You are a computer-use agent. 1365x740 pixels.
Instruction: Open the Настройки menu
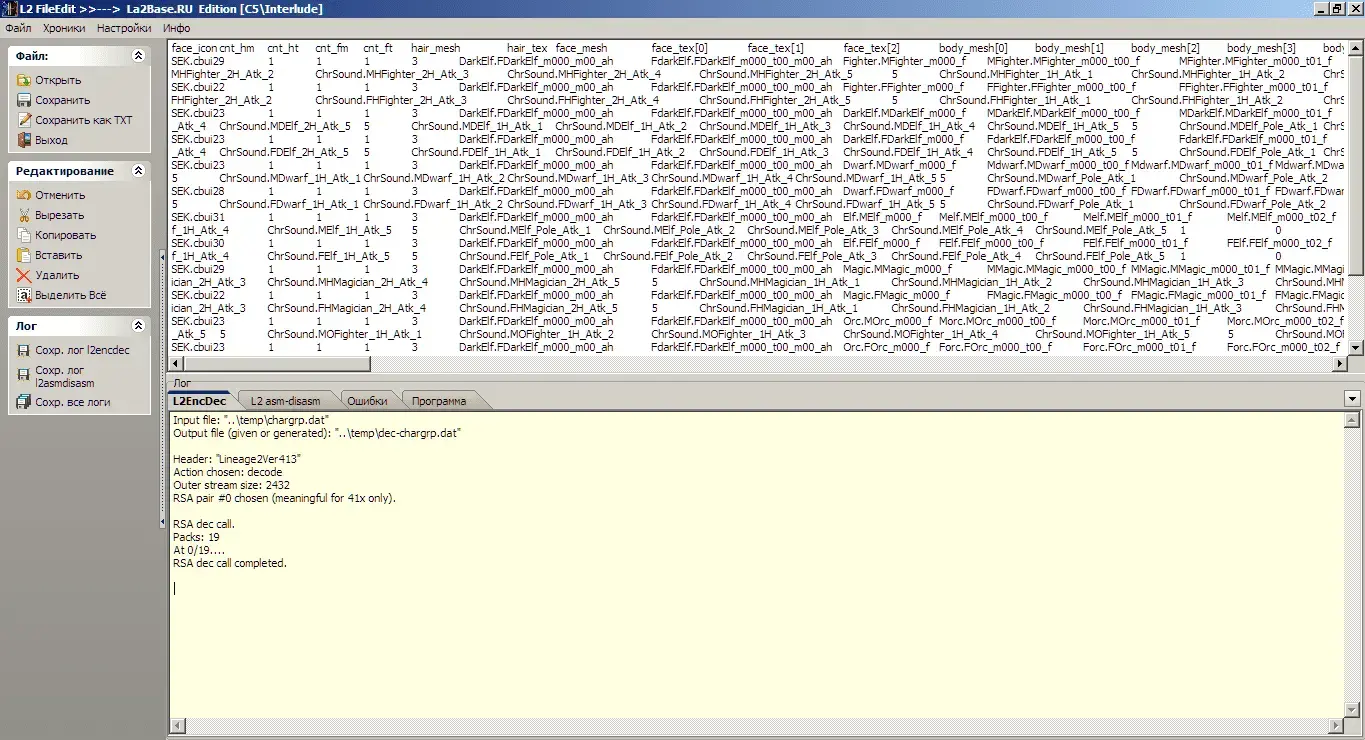pyautogui.click(x=124, y=28)
